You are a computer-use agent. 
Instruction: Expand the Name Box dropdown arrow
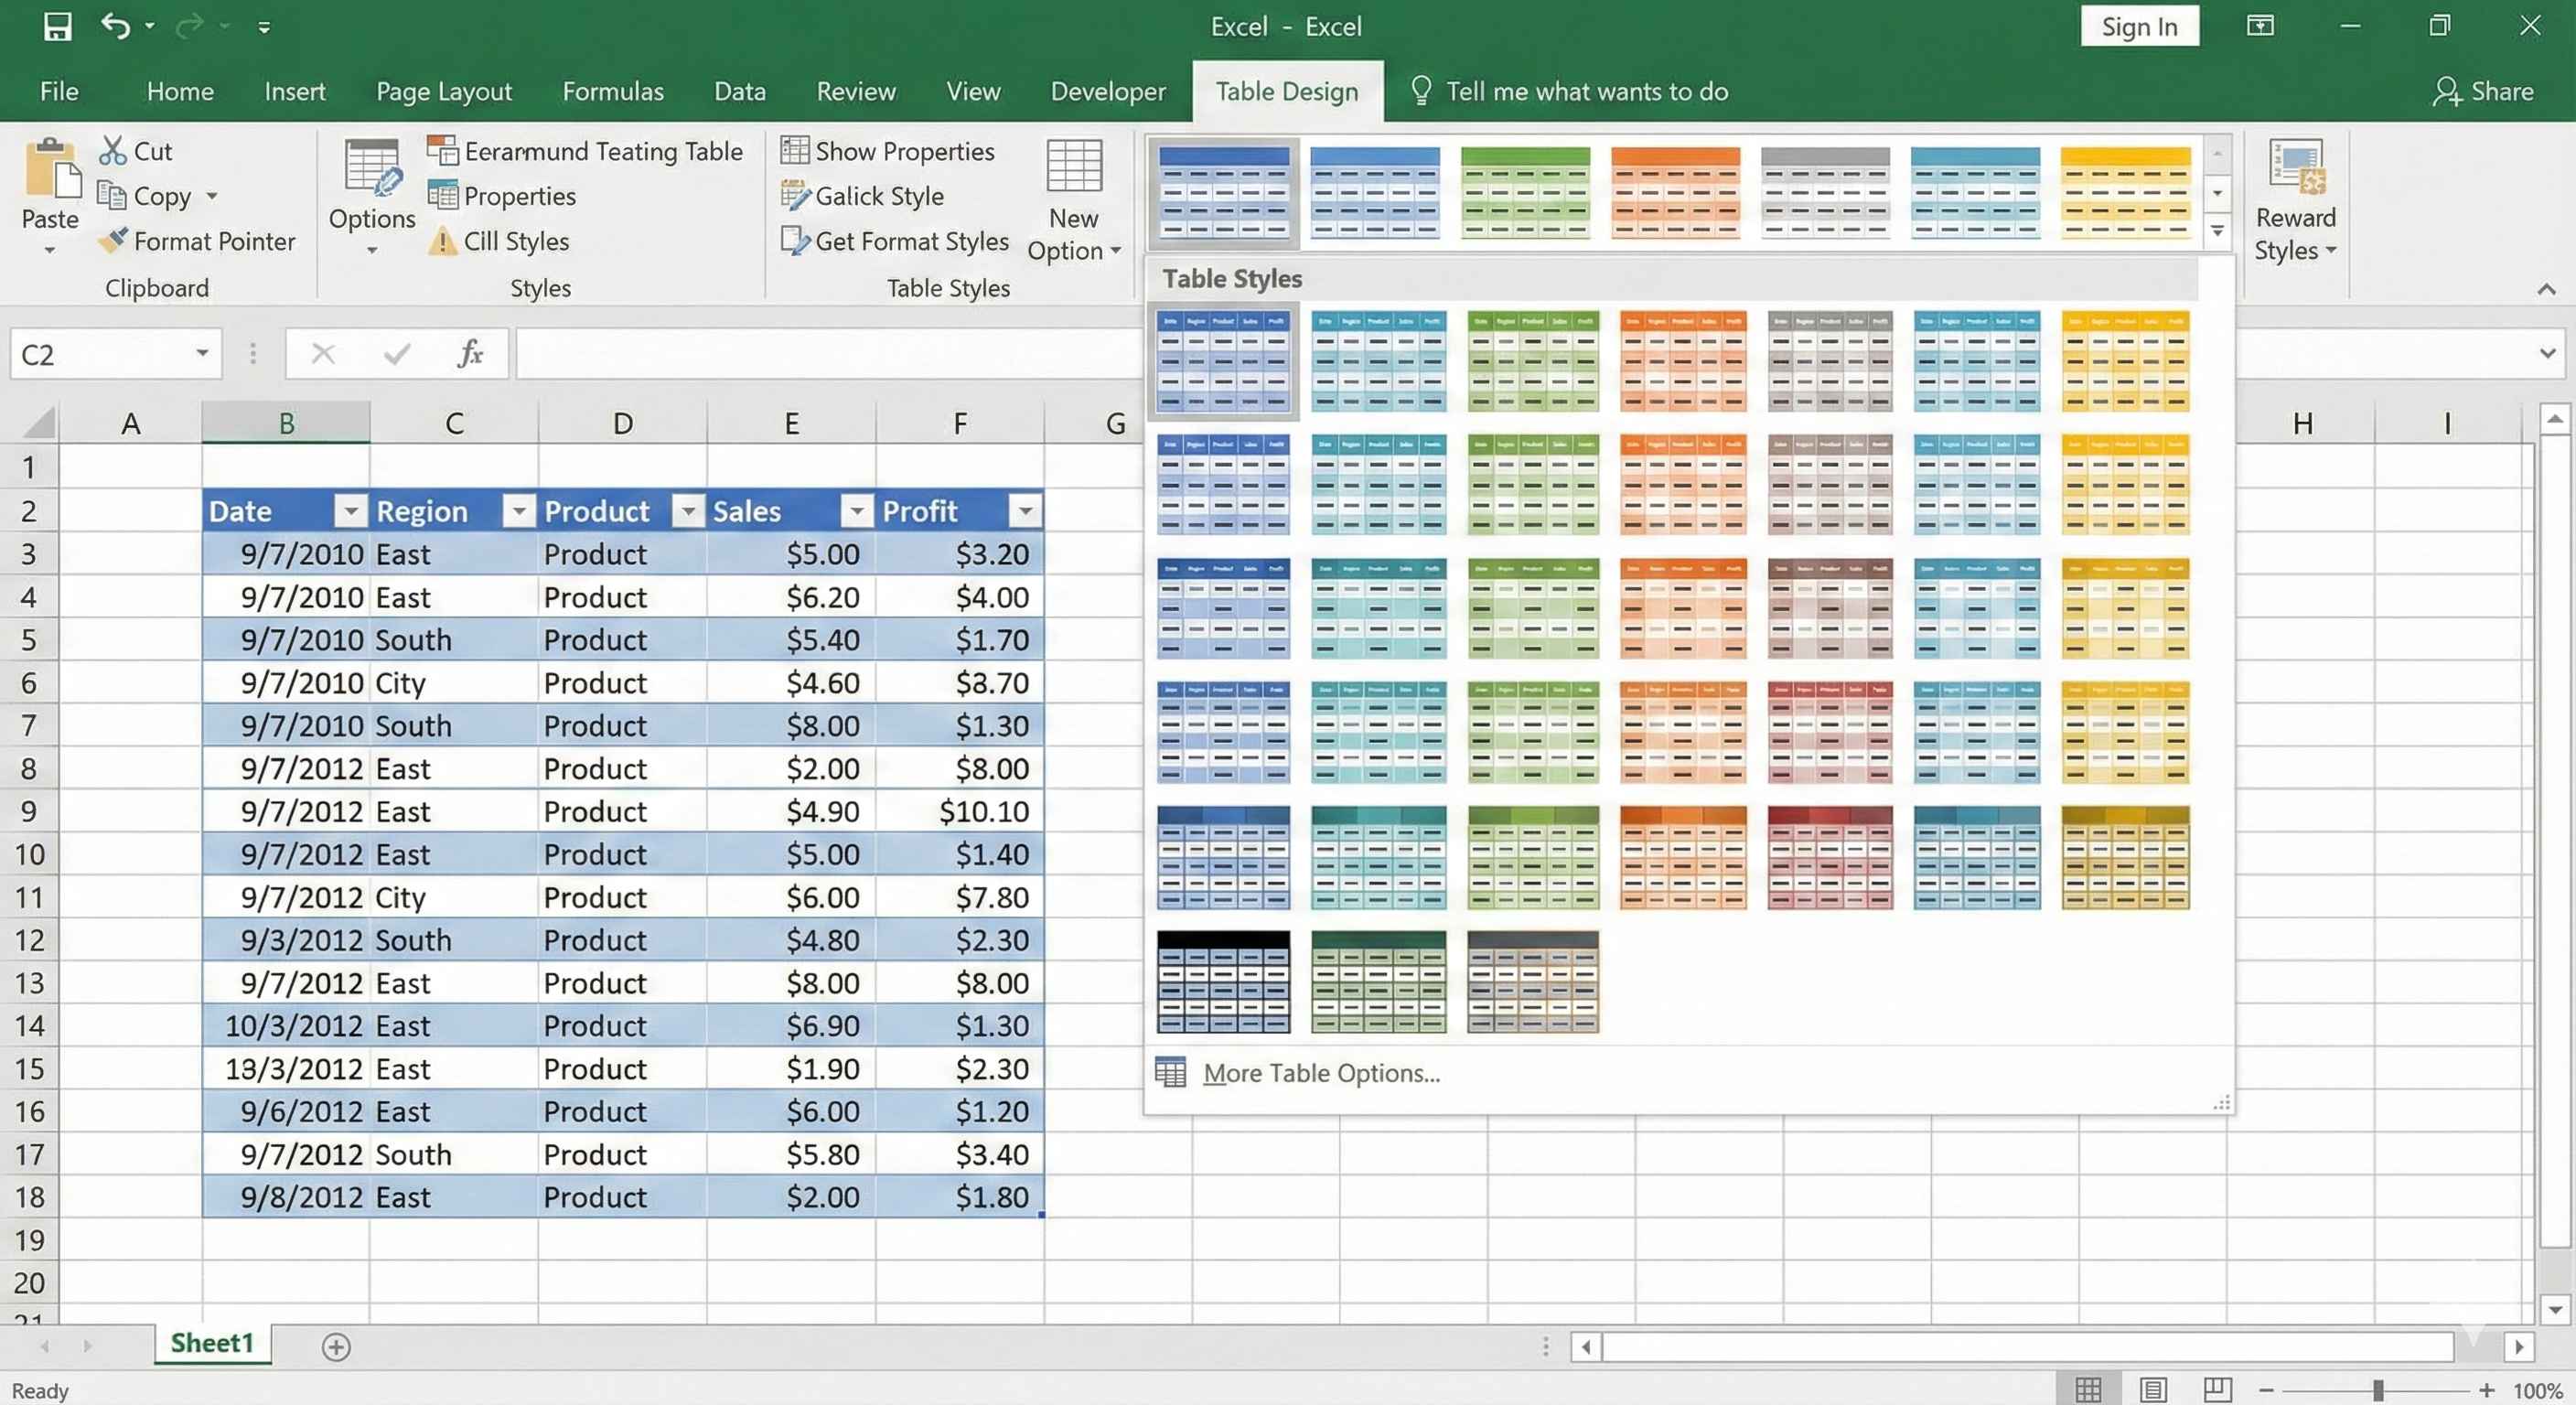point(202,353)
